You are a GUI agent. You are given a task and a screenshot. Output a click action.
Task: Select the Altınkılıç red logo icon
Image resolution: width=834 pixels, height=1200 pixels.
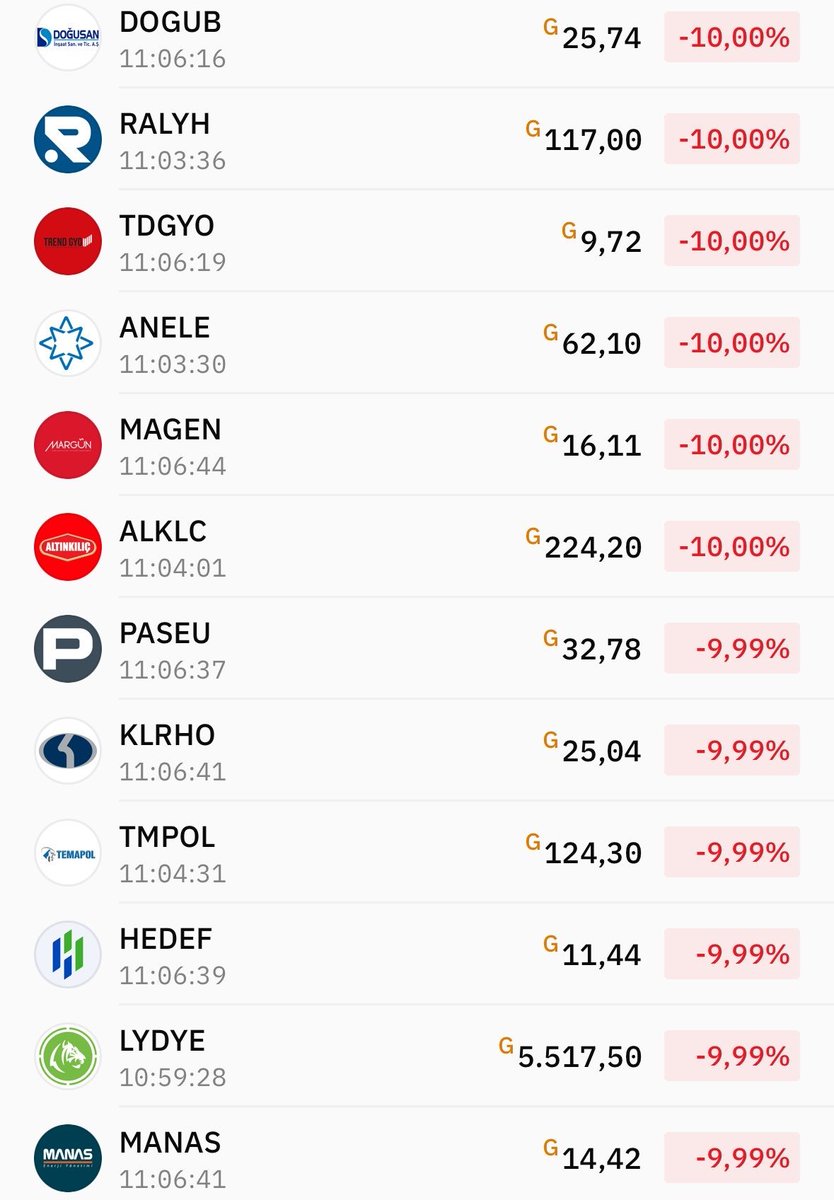(x=68, y=547)
